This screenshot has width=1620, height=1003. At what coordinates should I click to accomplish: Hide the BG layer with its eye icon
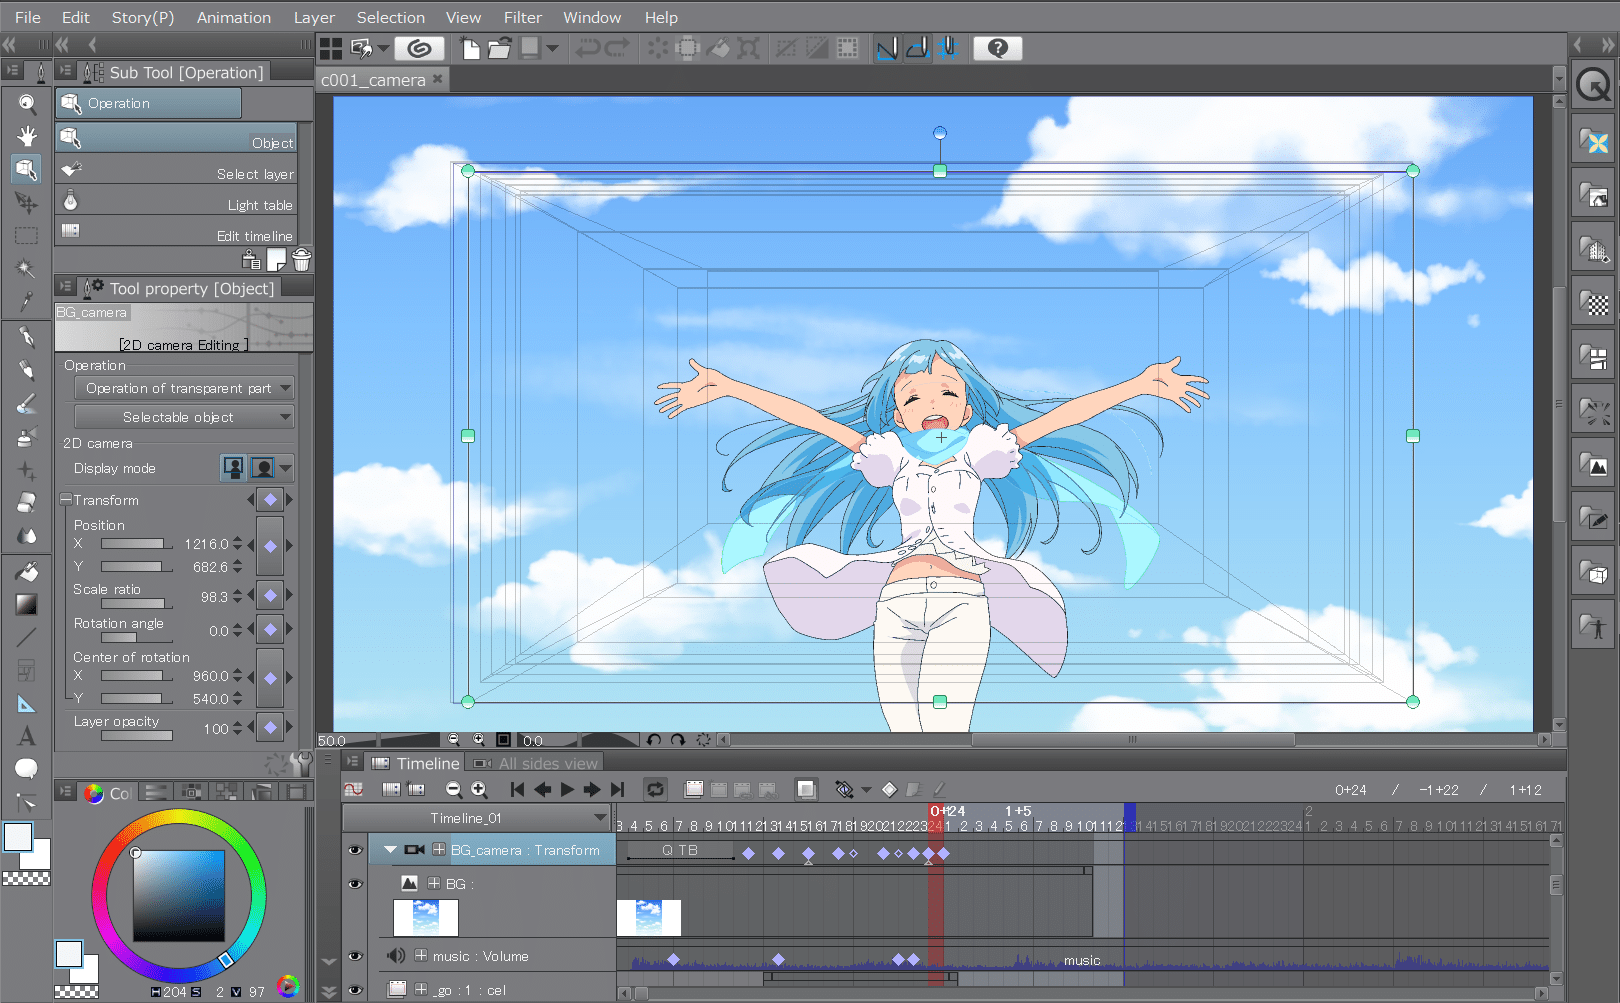(355, 884)
